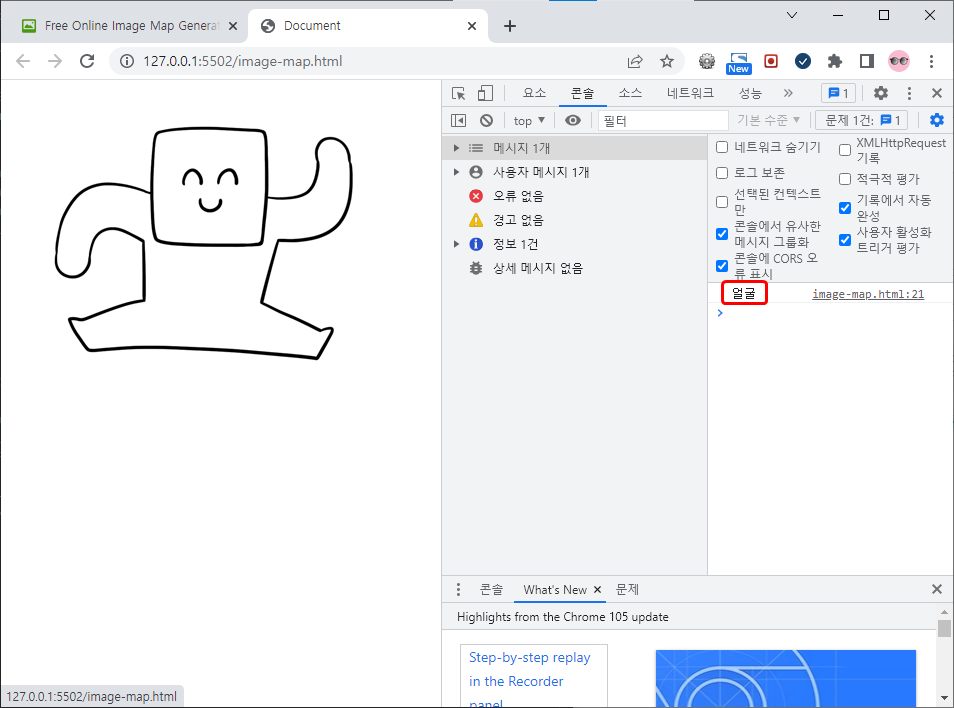
Task: Open the Chrome profile avatar
Action: [x=899, y=61]
